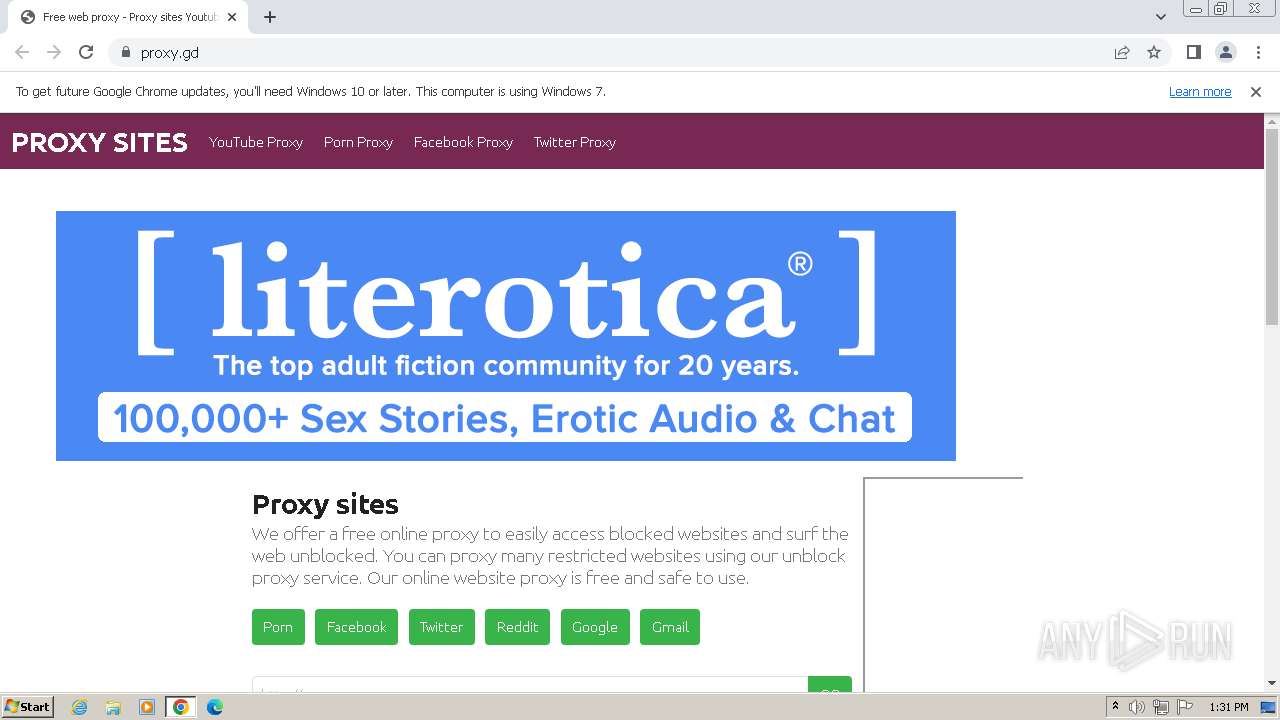This screenshot has width=1280, height=720.
Task: Bookmark this page with the star
Action: click(x=1154, y=52)
